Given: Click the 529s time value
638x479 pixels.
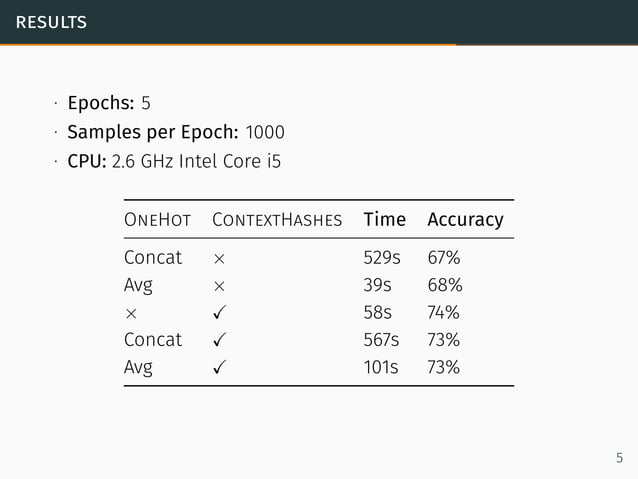Looking at the screenshot, I should (382, 258).
